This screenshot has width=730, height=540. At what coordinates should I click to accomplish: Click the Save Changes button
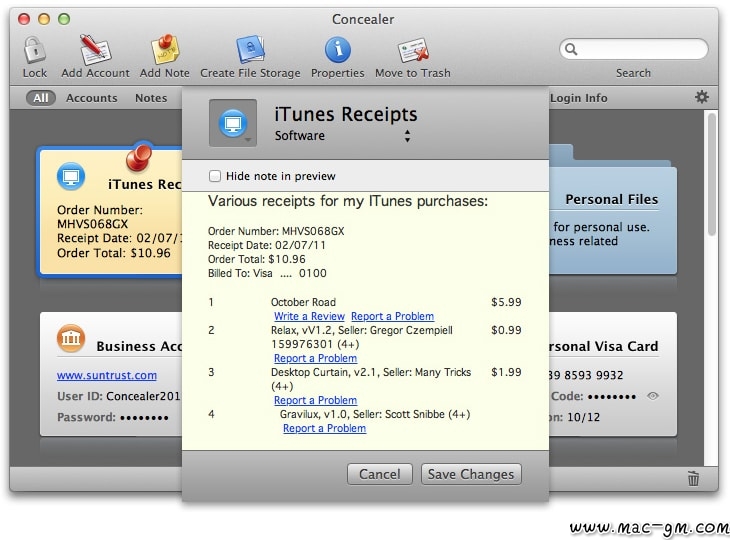coord(471,474)
